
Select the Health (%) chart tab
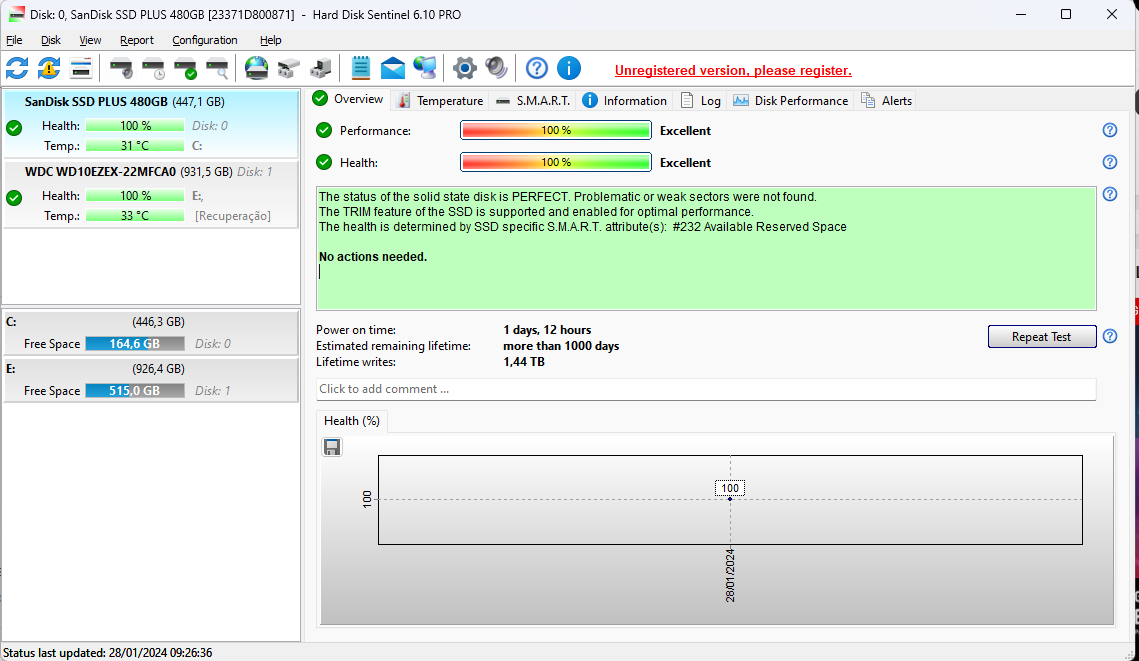(352, 421)
